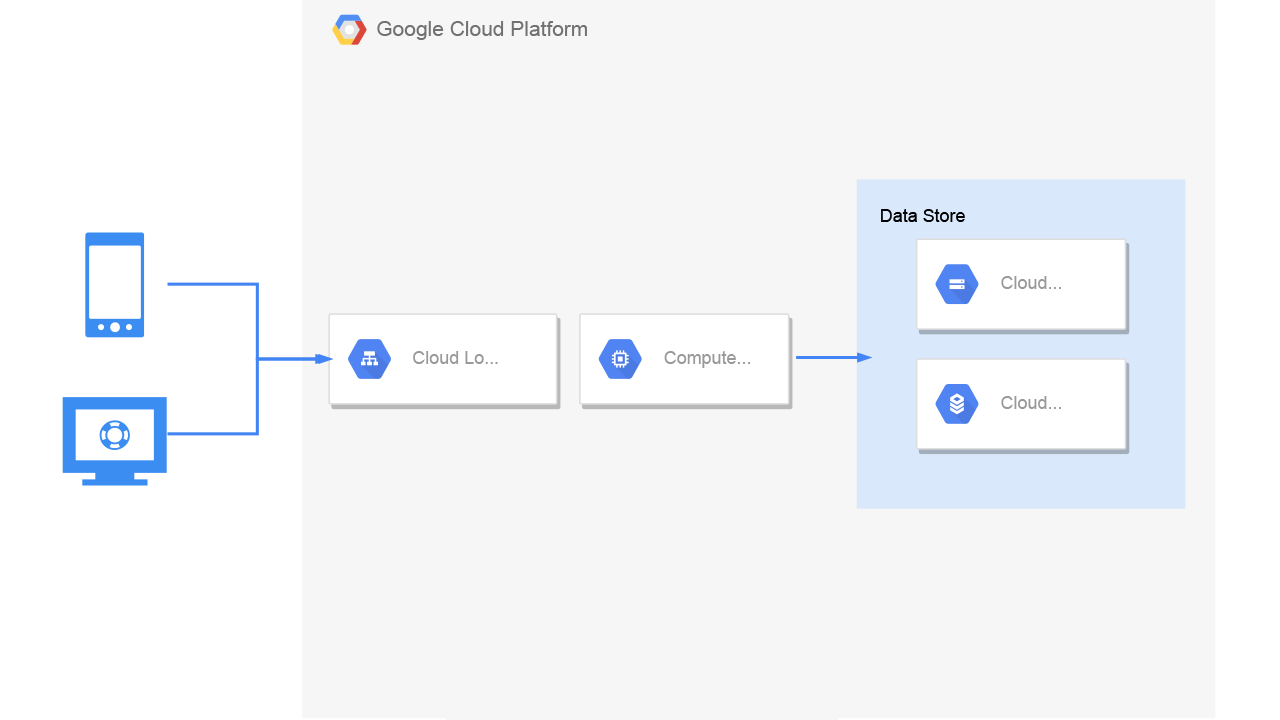
Task: Click the Google Cloud Platform hexagon logo
Action: pos(349,30)
